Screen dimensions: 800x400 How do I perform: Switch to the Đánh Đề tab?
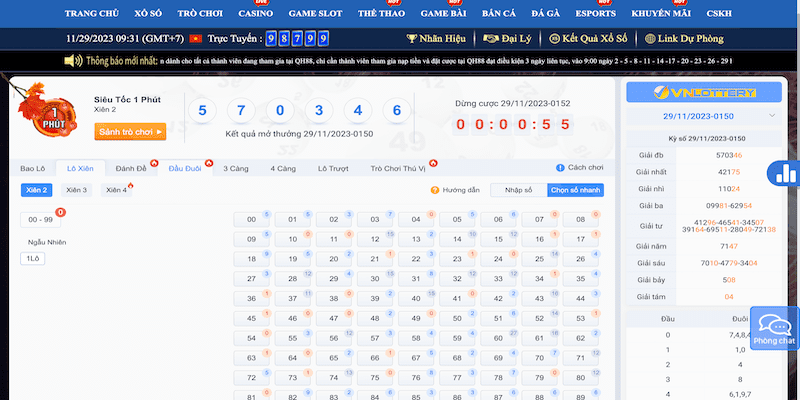130,168
